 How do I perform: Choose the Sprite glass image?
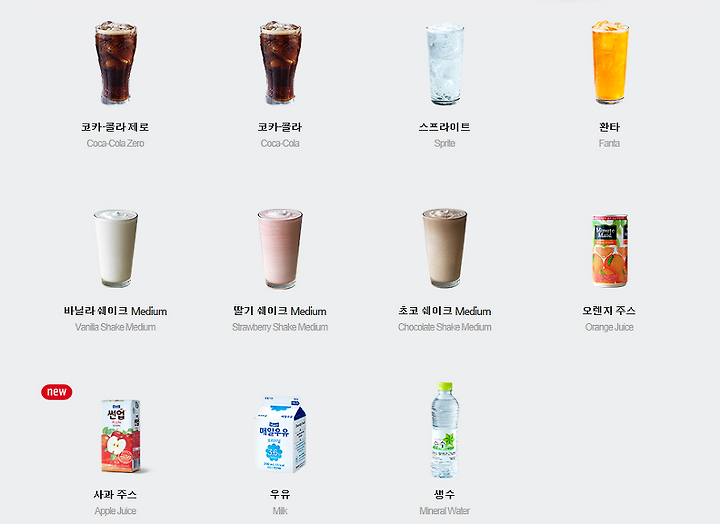pos(444,64)
